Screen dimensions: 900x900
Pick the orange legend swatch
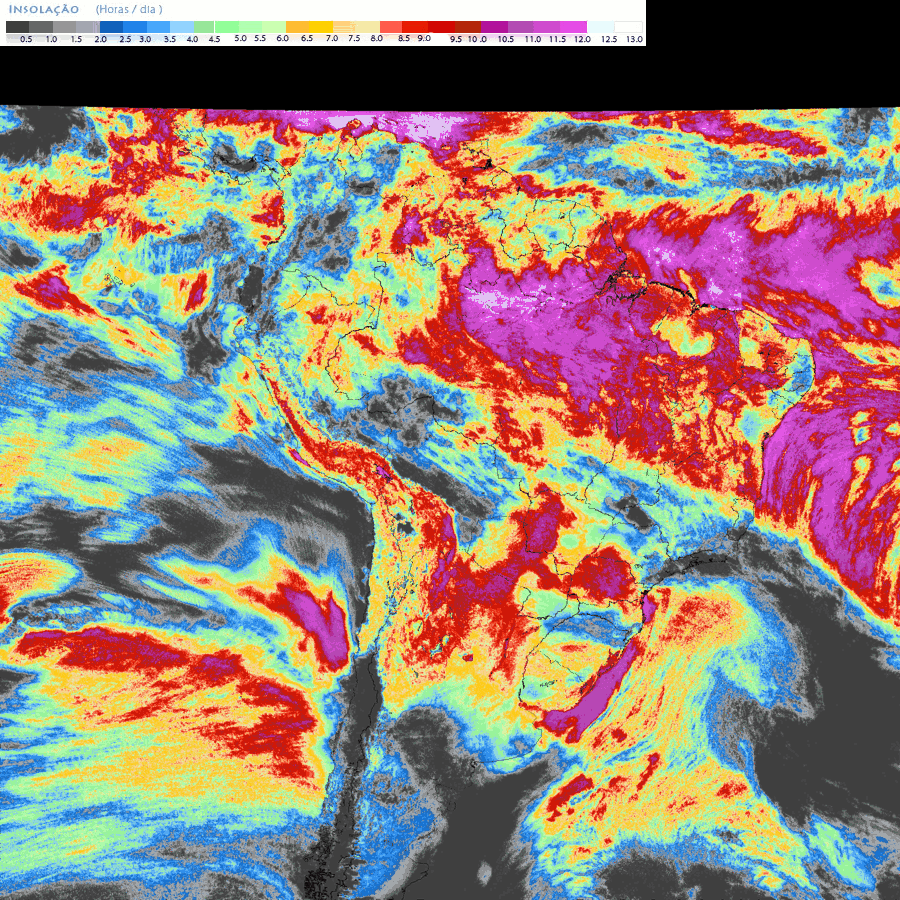[297, 27]
